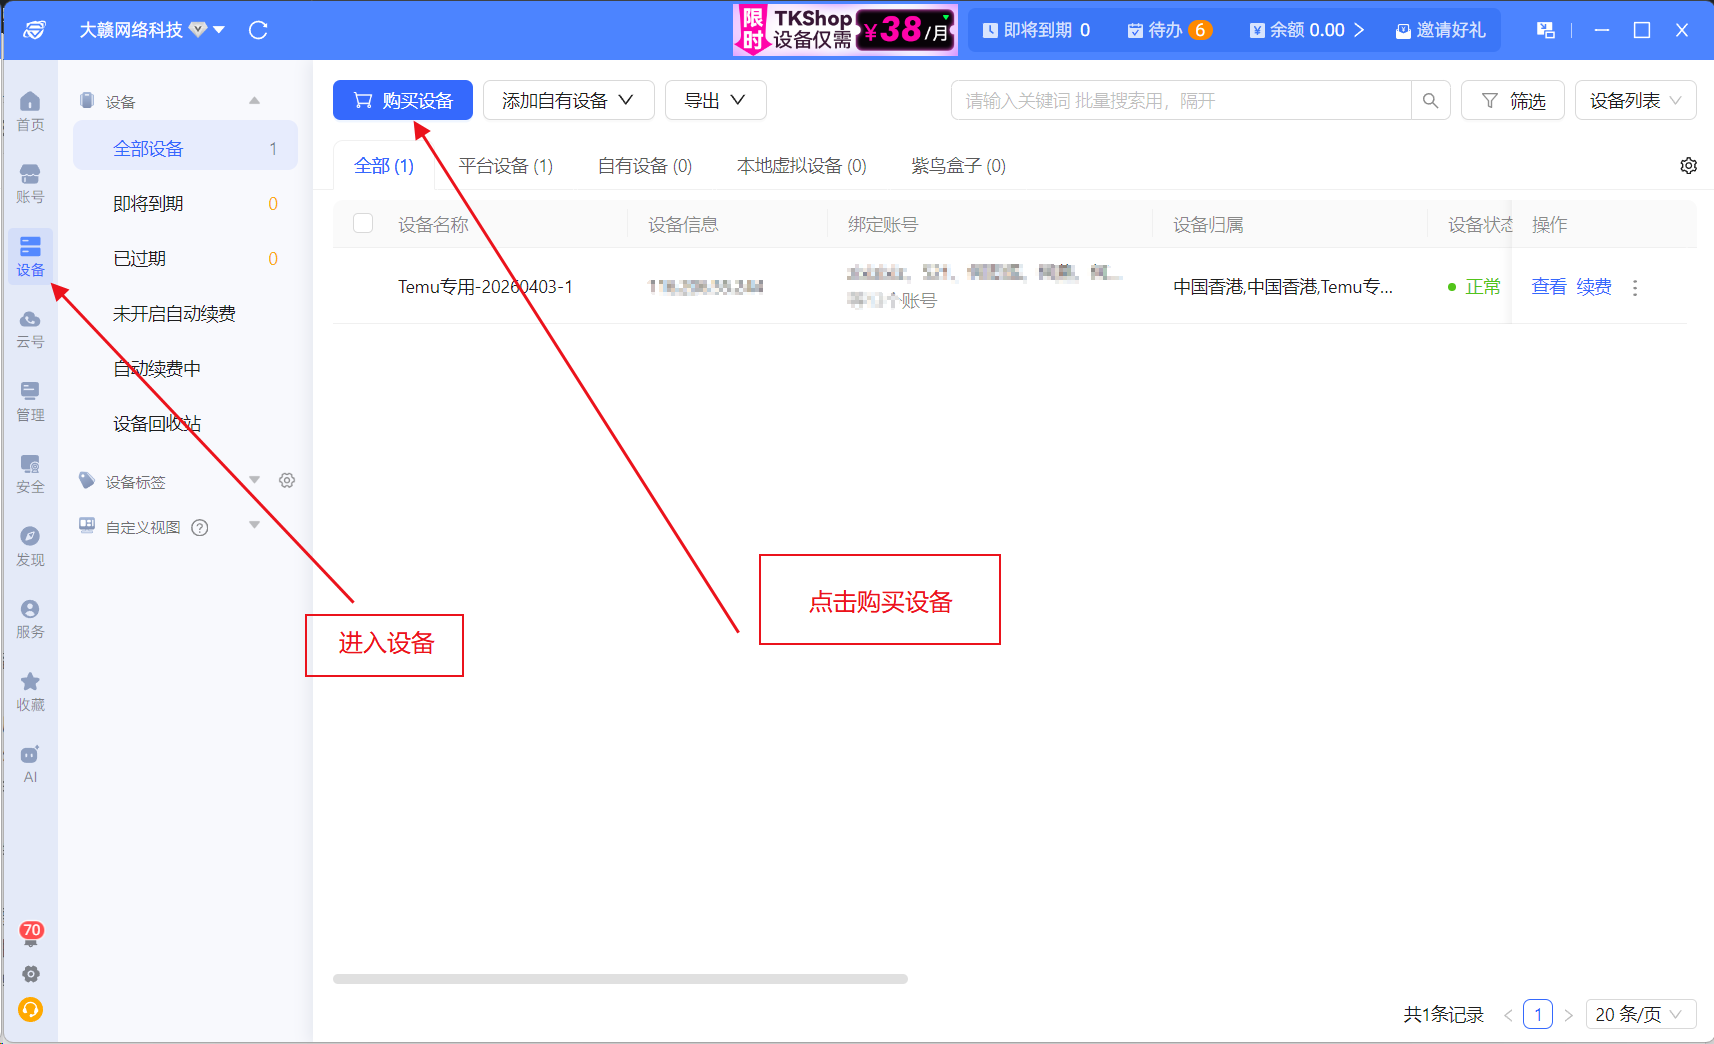Select the 设备 devices sidebar icon
Image resolution: width=1714 pixels, height=1044 pixels.
30,257
